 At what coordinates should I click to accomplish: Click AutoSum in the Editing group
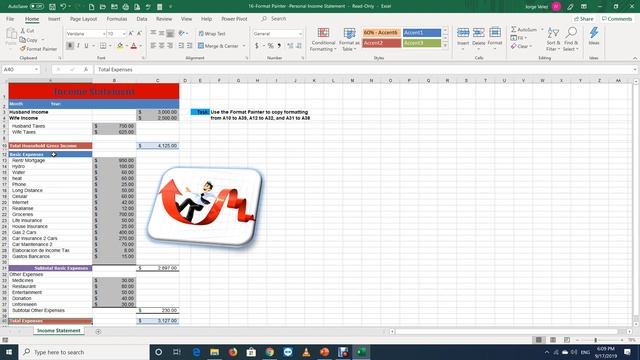(524, 29)
